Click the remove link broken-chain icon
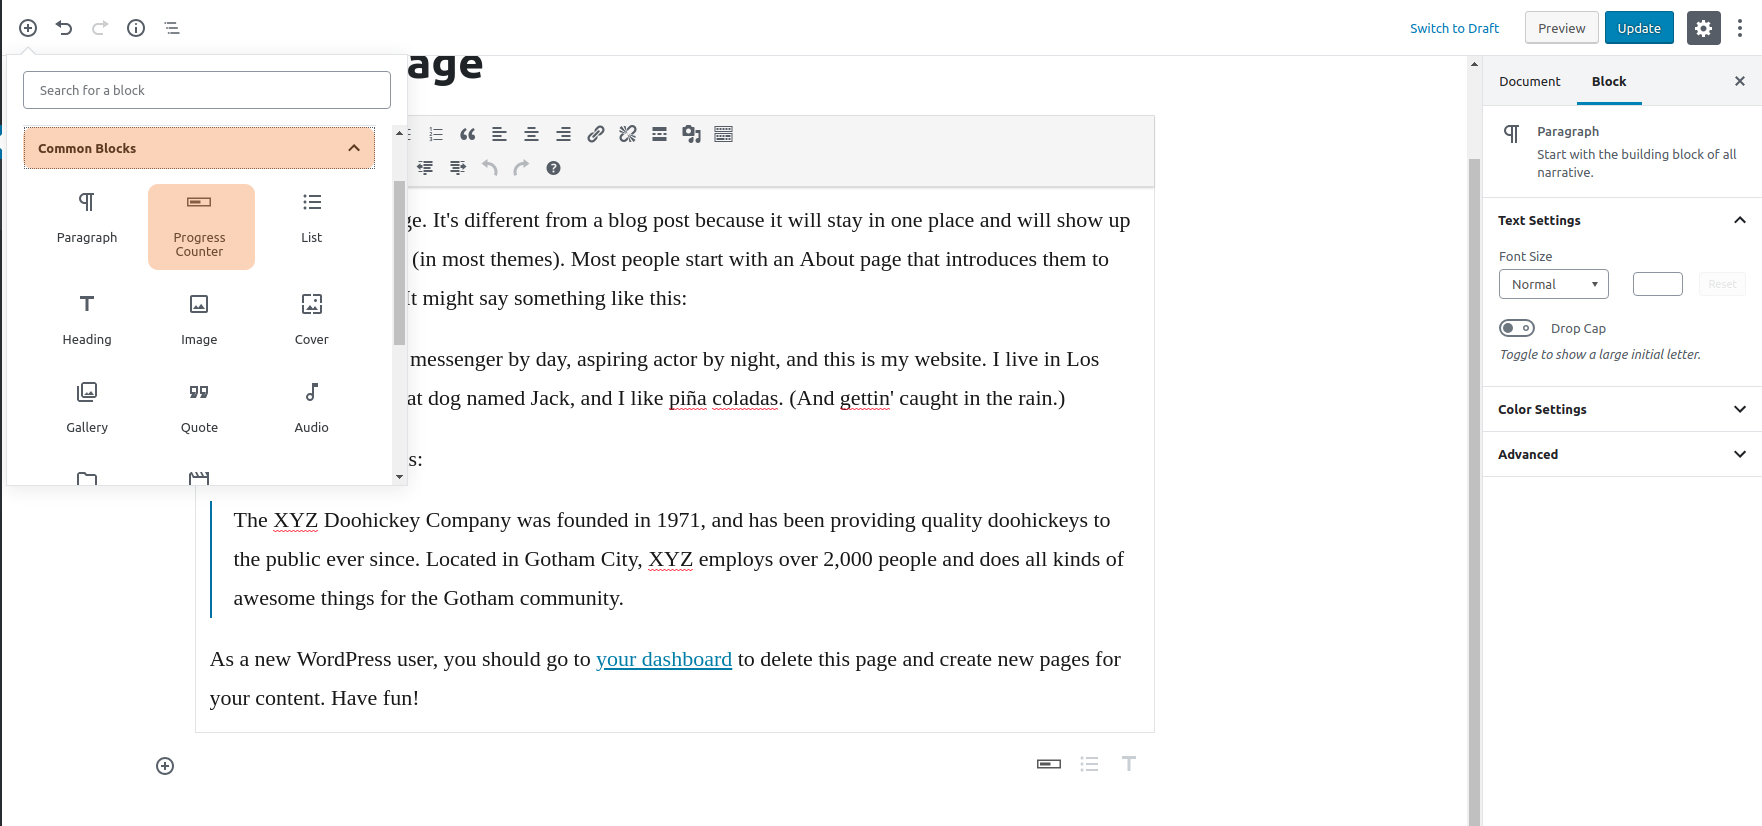The image size is (1762, 826). tap(628, 134)
